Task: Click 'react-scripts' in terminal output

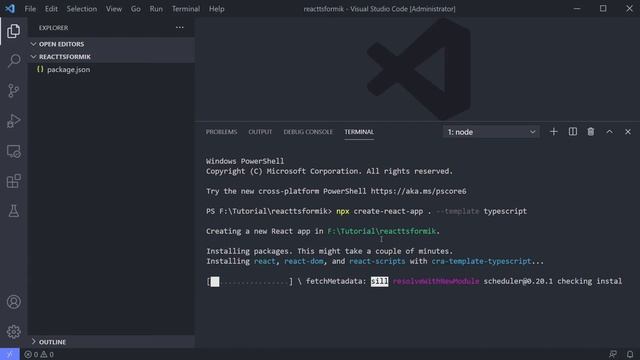Action: pyautogui.click(x=377, y=261)
